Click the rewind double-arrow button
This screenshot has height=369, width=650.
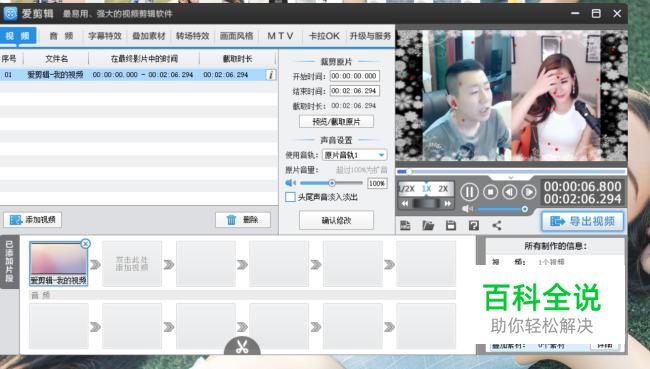[x=405, y=204]
